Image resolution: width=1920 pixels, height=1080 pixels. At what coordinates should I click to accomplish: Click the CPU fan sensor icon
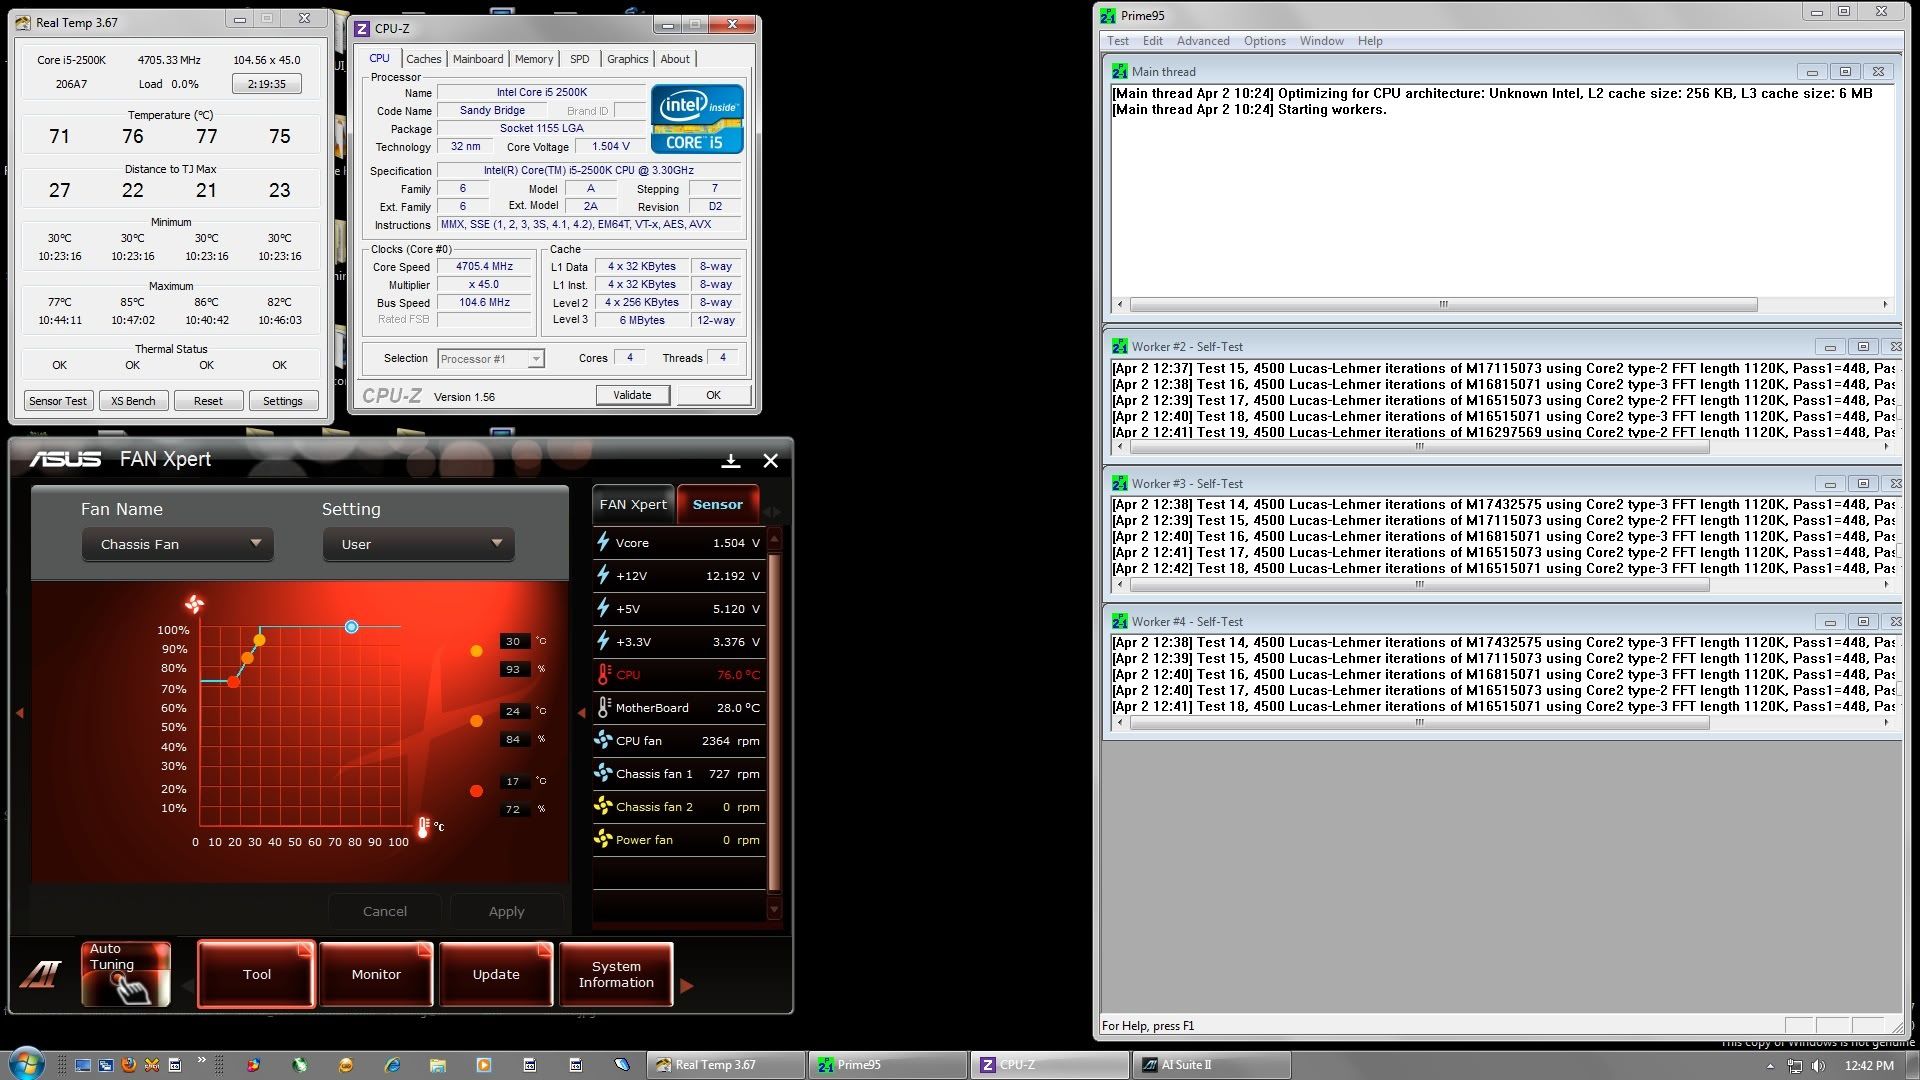603,740
